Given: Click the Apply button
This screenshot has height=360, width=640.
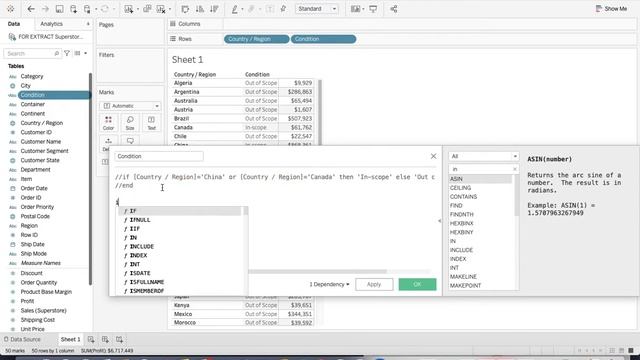Looking at the screenshot, I should point(374,284).
